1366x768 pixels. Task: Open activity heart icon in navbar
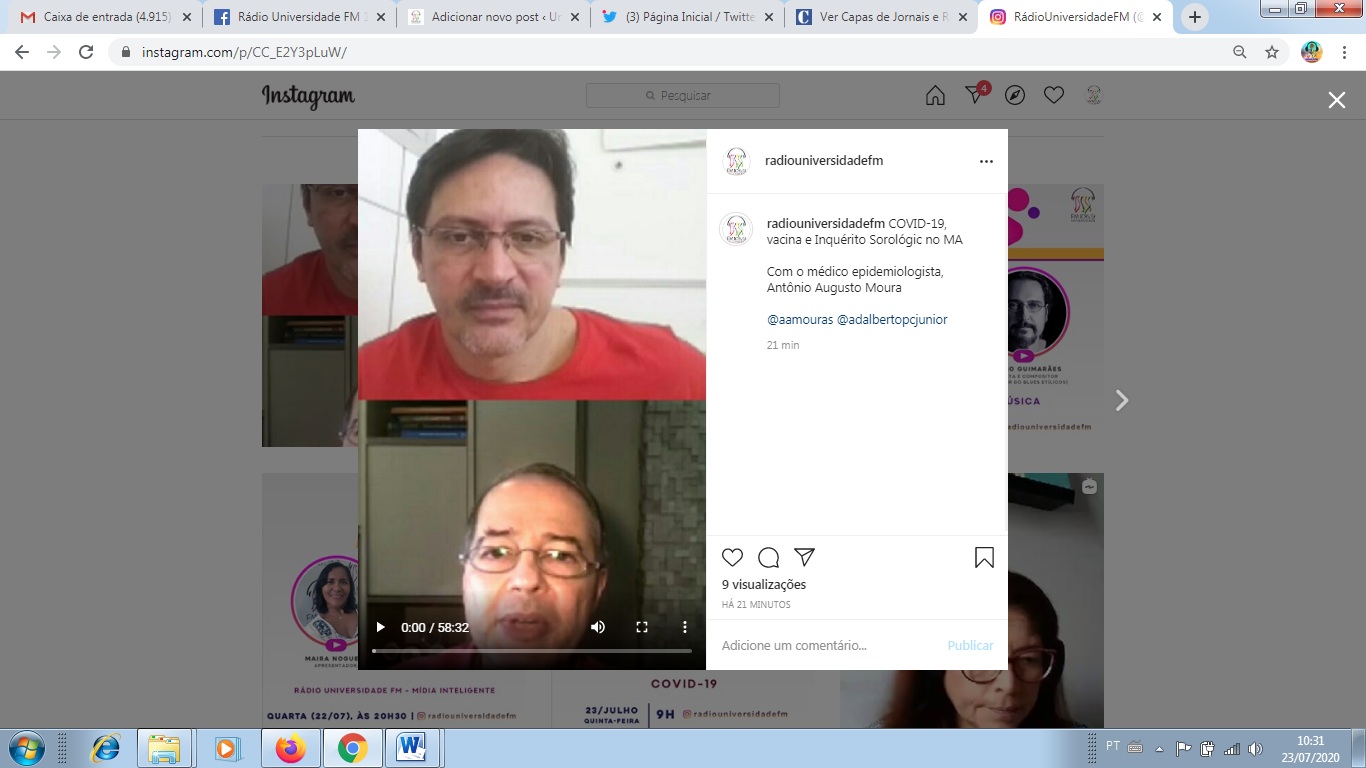click(x=1054, y=95)
